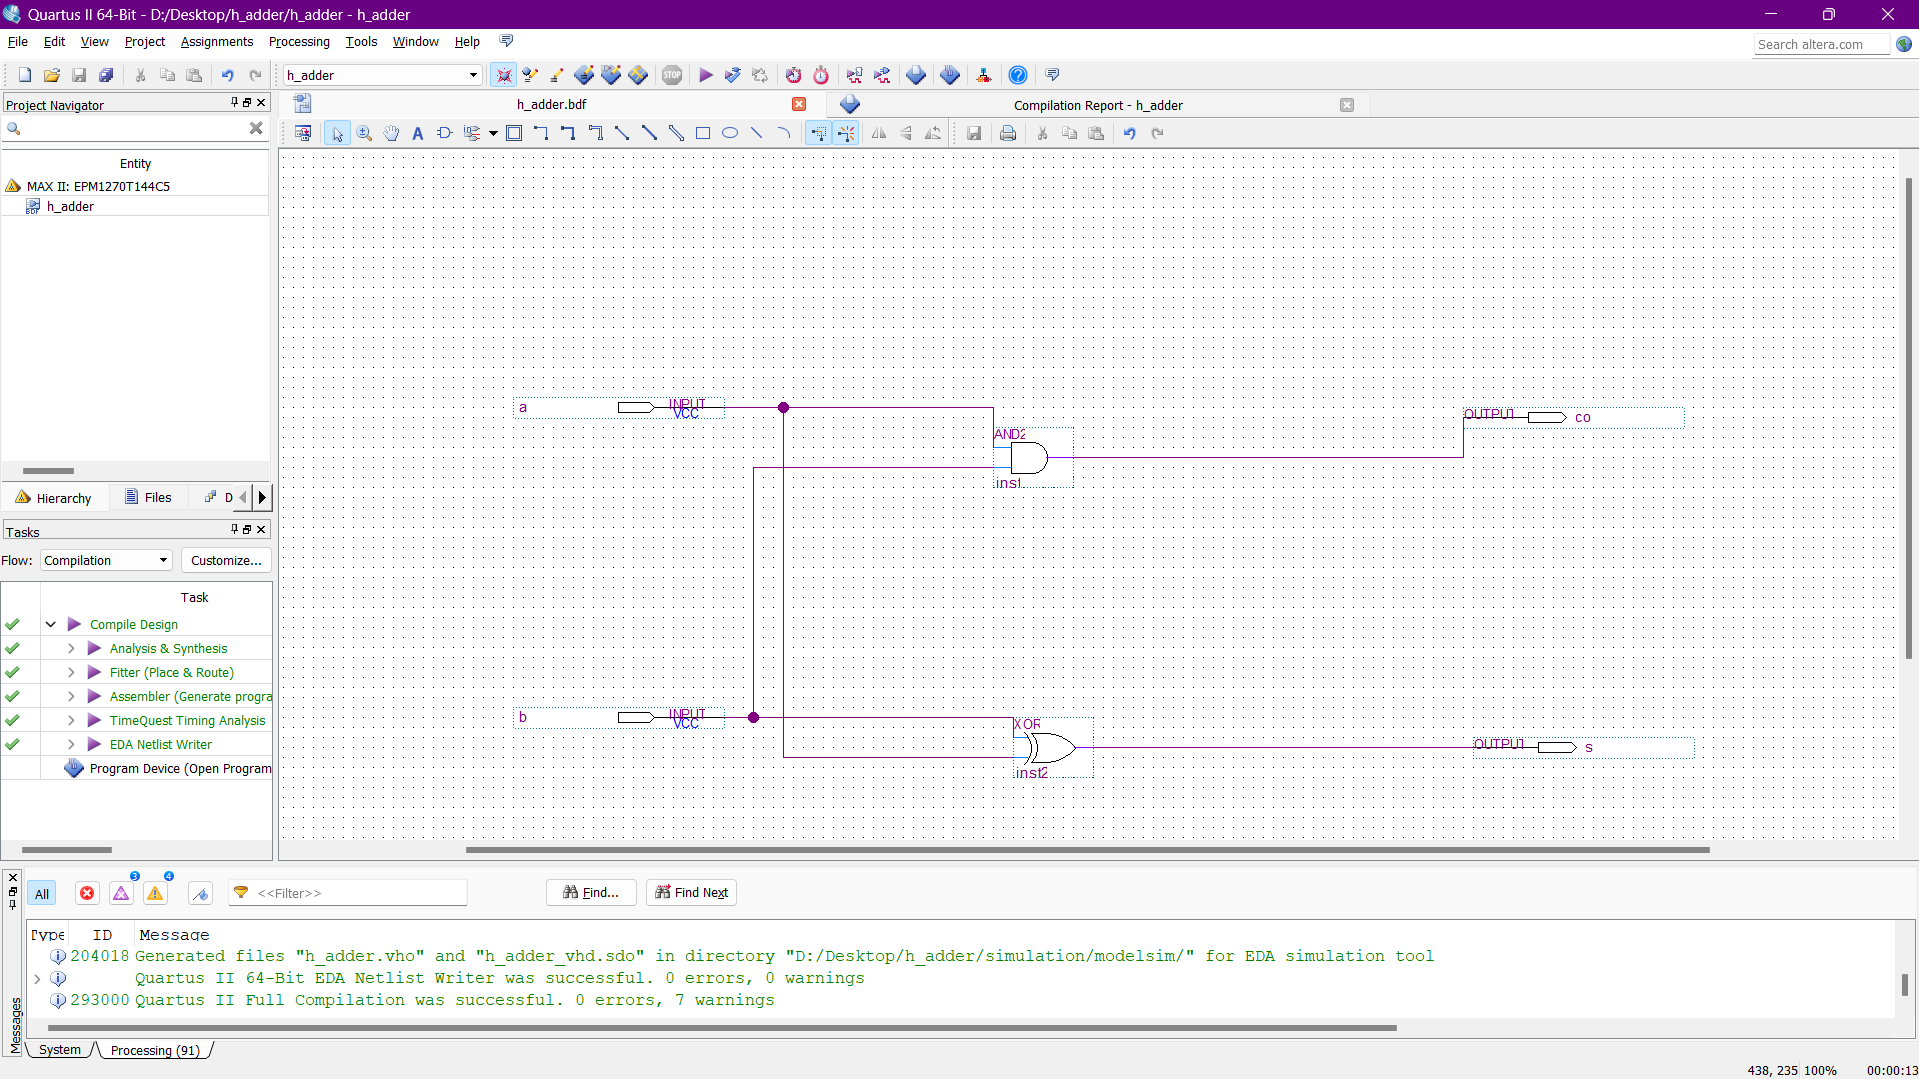Viewport: 1919px width, 1079px height.
Task: Toggle the warning messages filter
Action: point(155,893)
